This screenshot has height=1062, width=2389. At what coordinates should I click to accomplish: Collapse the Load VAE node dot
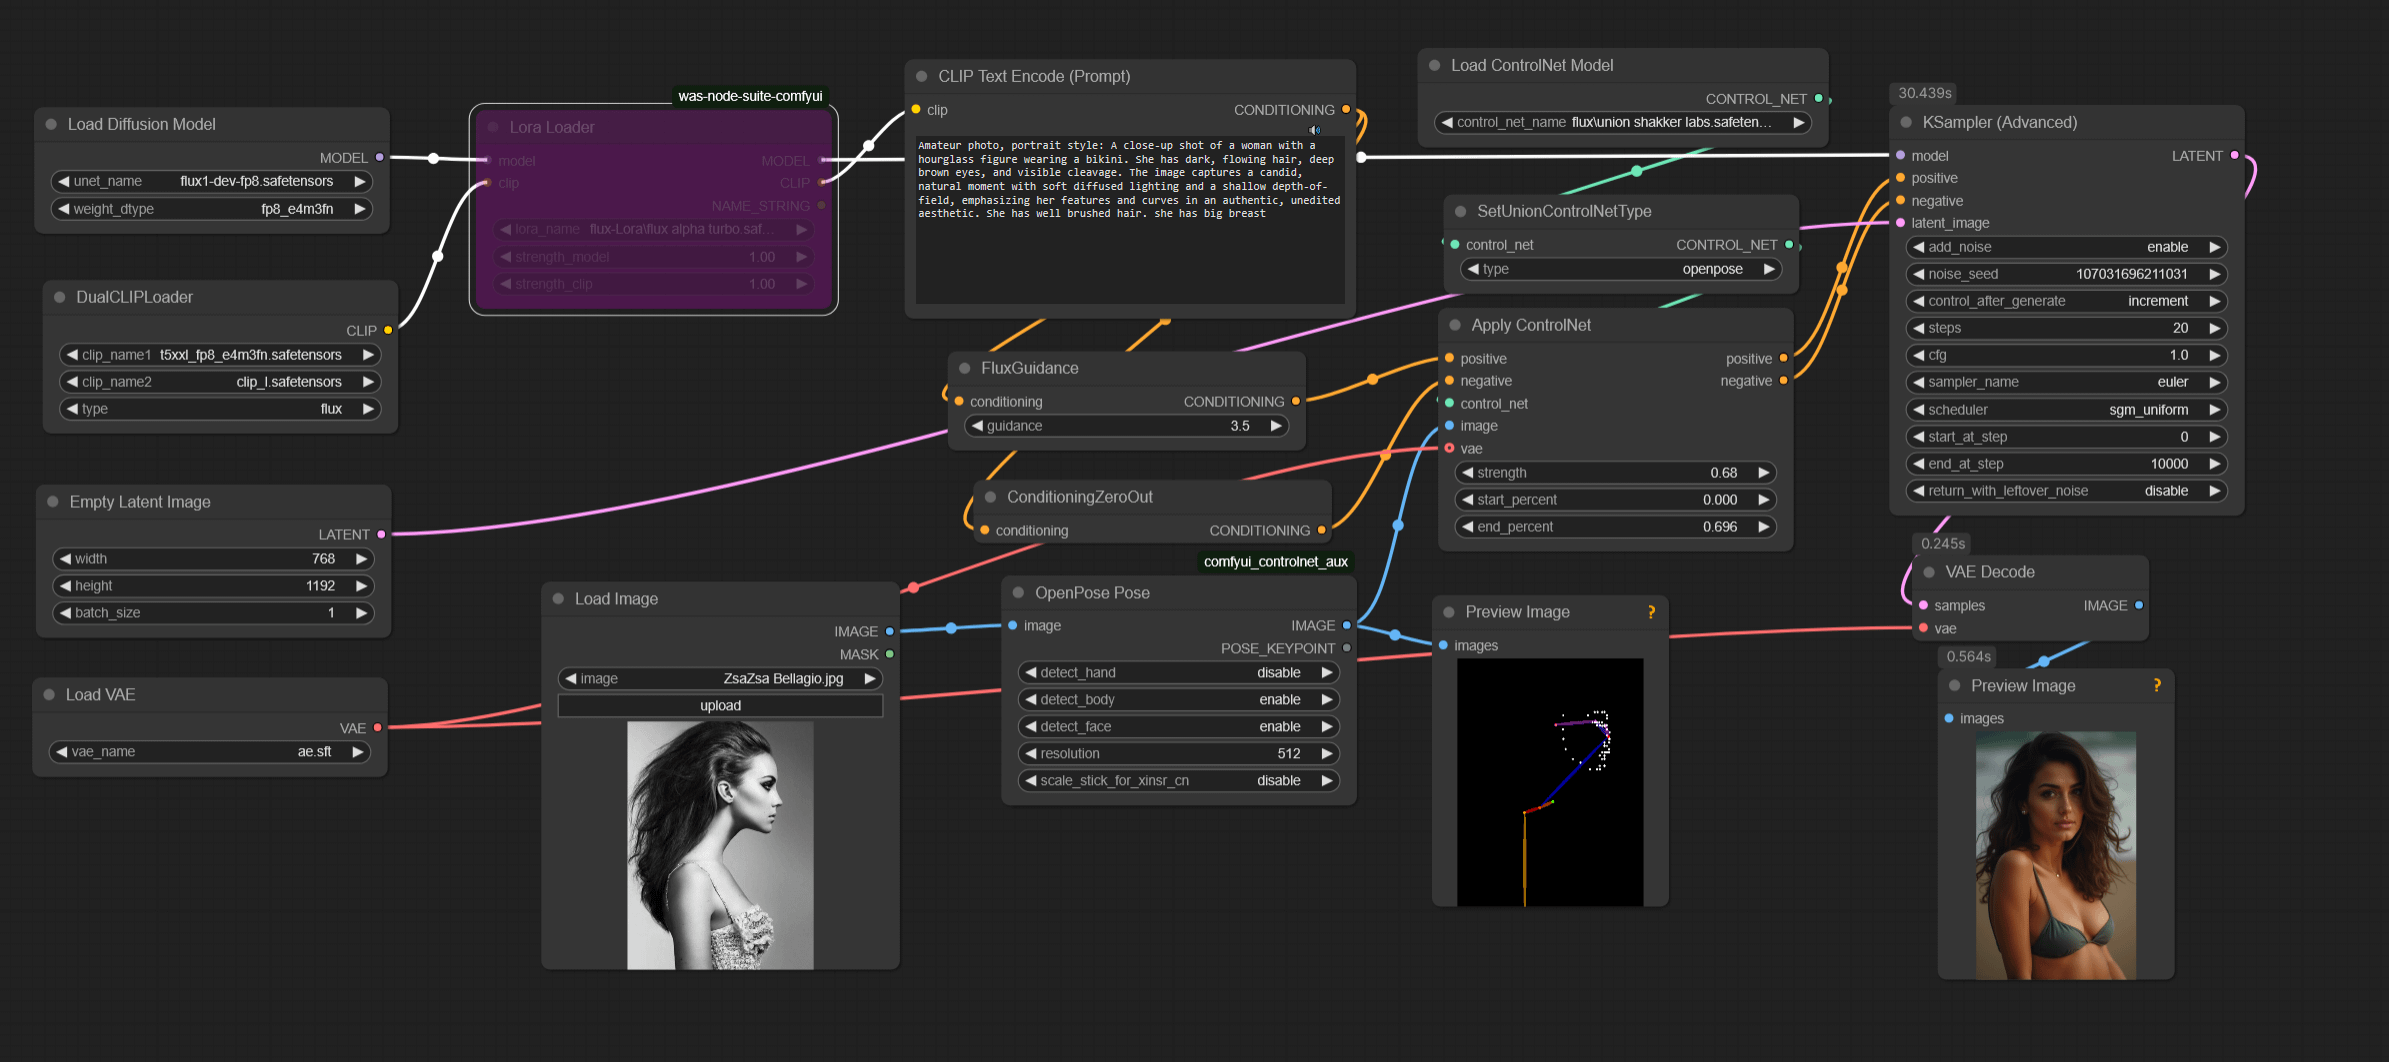[x=49, y=695]
